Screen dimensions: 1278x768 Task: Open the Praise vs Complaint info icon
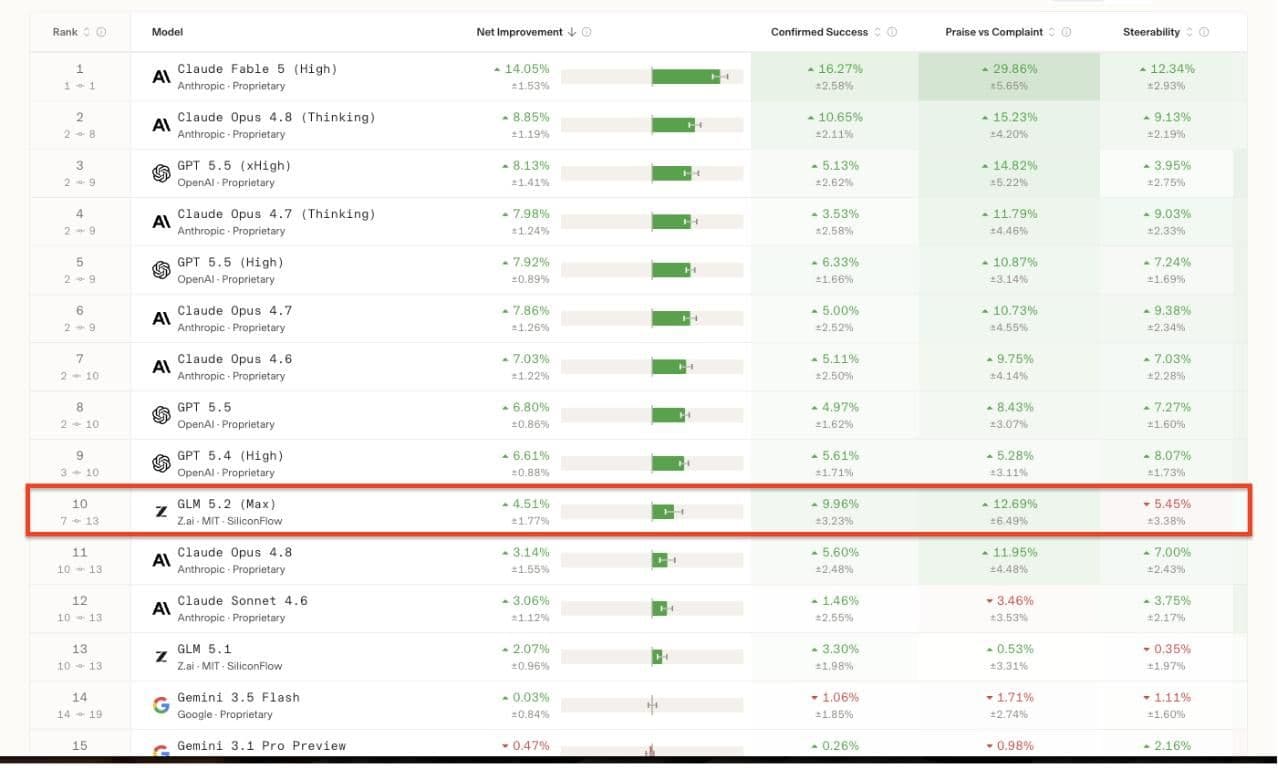click(x=1067, y=32)
